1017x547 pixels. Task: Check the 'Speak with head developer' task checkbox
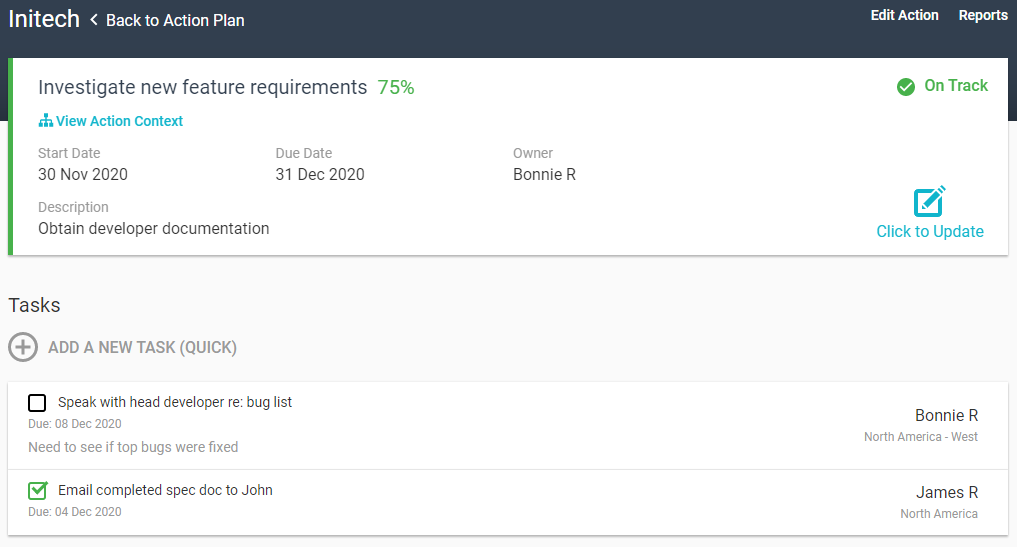[37, 403]
